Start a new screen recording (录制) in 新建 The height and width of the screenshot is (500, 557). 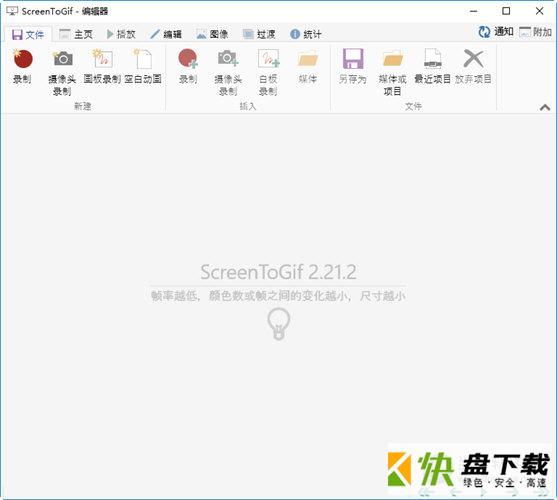click(22, 66)
